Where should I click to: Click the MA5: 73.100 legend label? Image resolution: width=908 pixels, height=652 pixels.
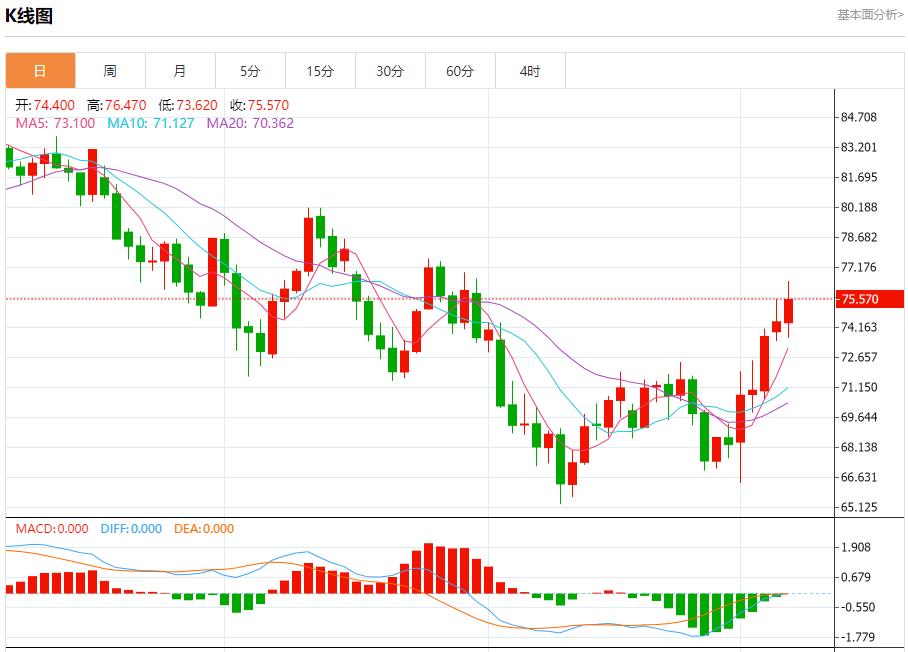tap(55, 123)
